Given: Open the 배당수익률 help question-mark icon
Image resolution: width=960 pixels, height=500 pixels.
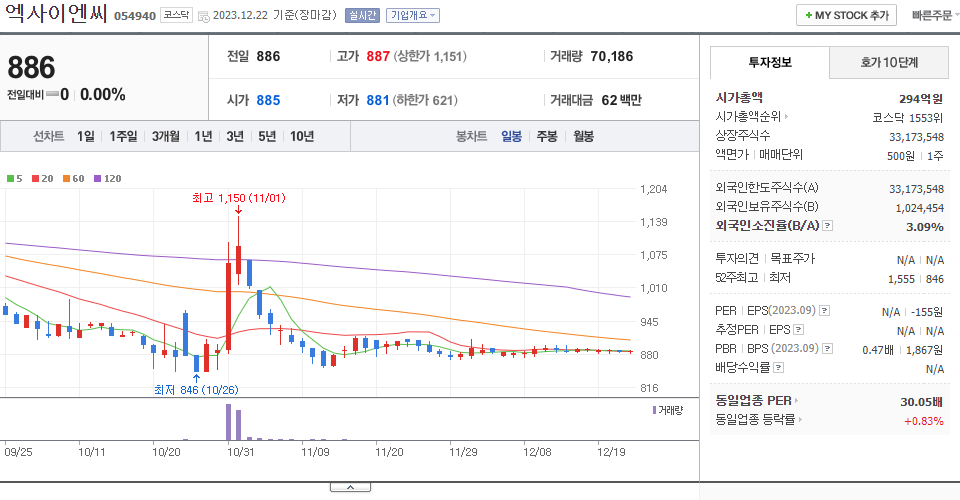Looking at the screenshot, I should pyautogui.click(x=779, y=368).
